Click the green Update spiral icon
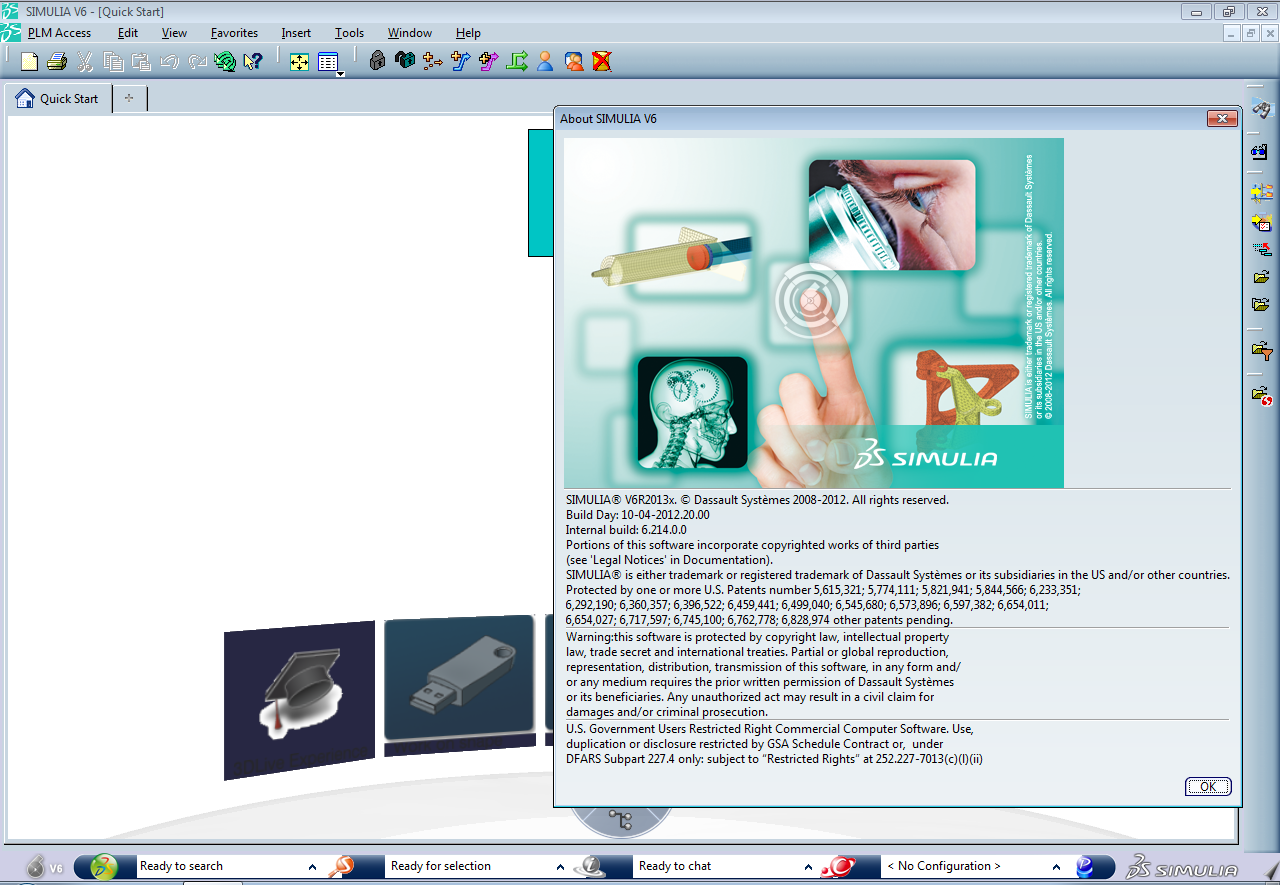Viewport: 1280px width, 885px height. [x=225, y=62]
